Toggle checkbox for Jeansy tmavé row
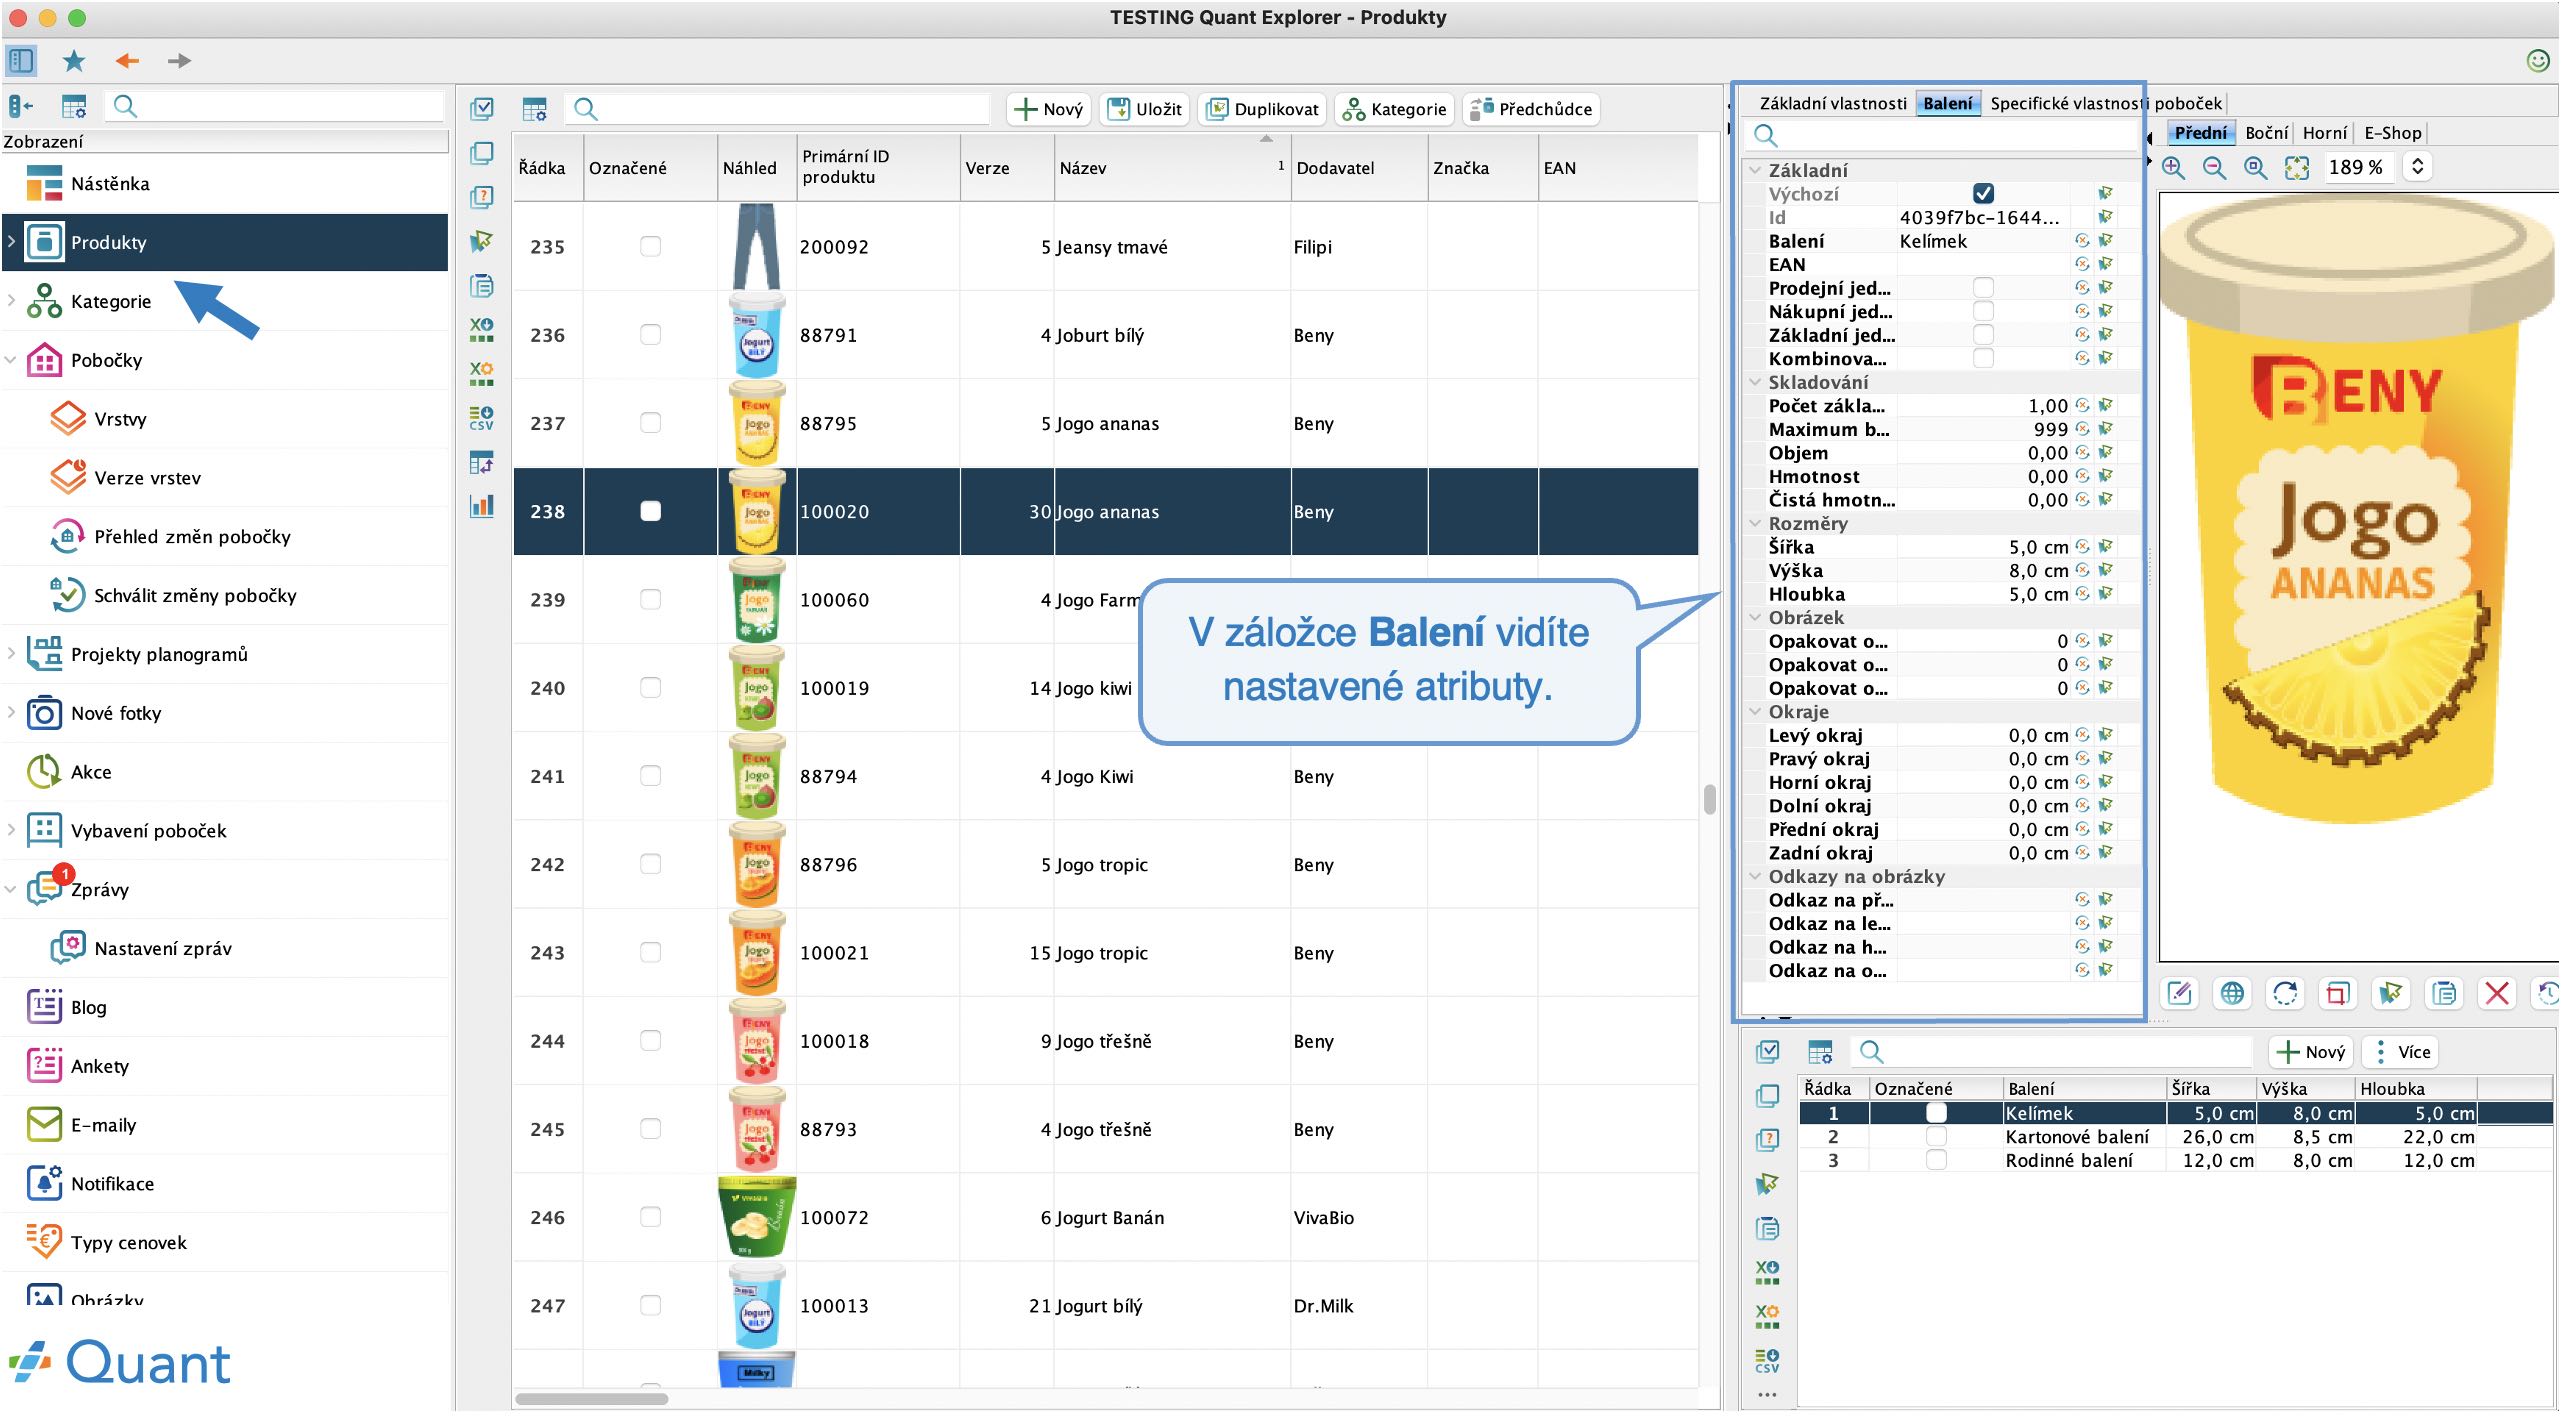2562x1418 pixels. pyautogui.click(x=651, y=247)
